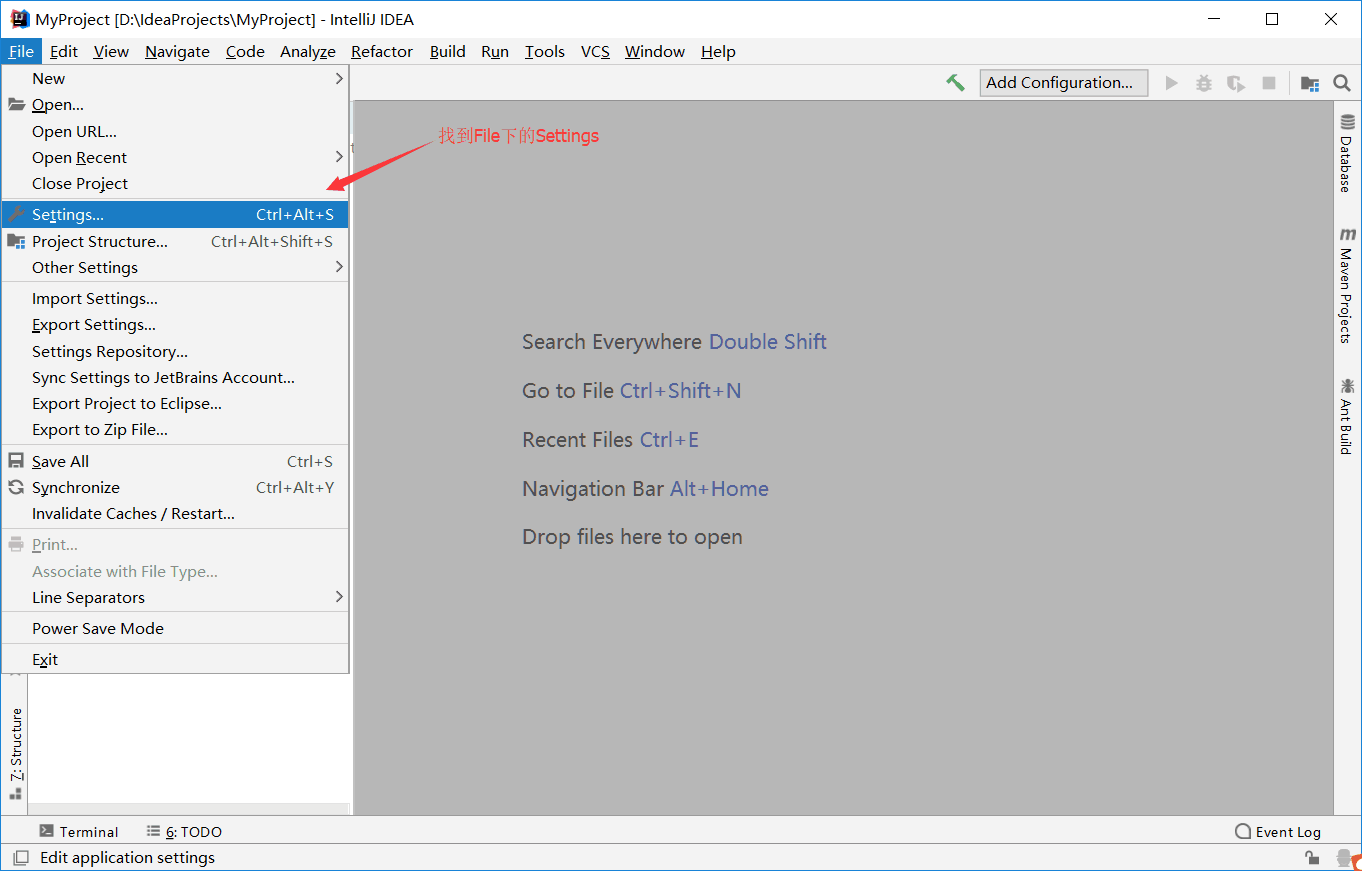Click 'Go to File Ctrl+Shift+N' hint text
1362x871 pixels.
[x=632, y=391]
